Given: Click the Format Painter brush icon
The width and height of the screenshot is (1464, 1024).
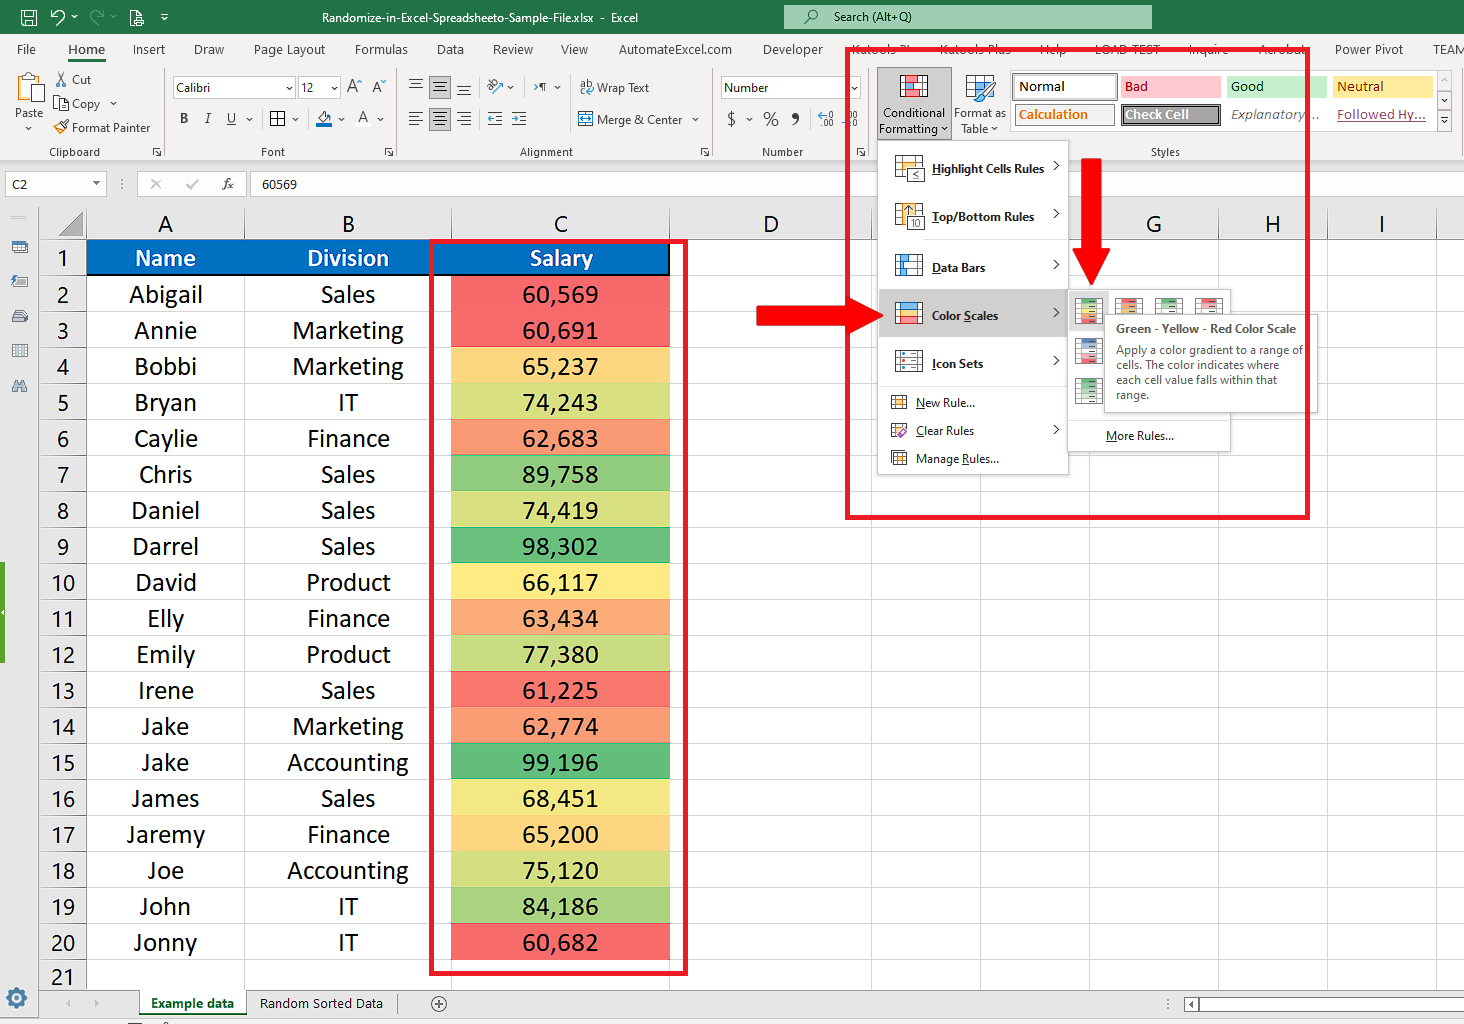Looking at the screenshot, I should tap(62, 127).
